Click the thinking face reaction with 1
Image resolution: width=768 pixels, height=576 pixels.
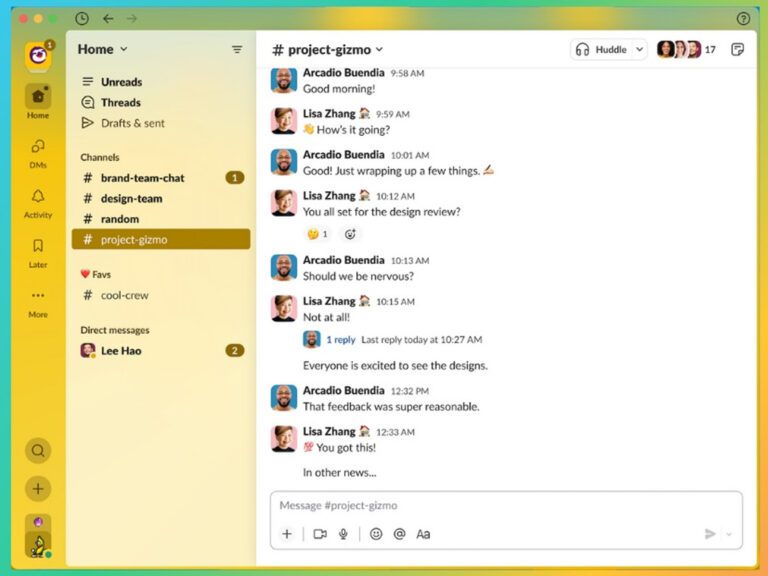(x=317, y=234)
